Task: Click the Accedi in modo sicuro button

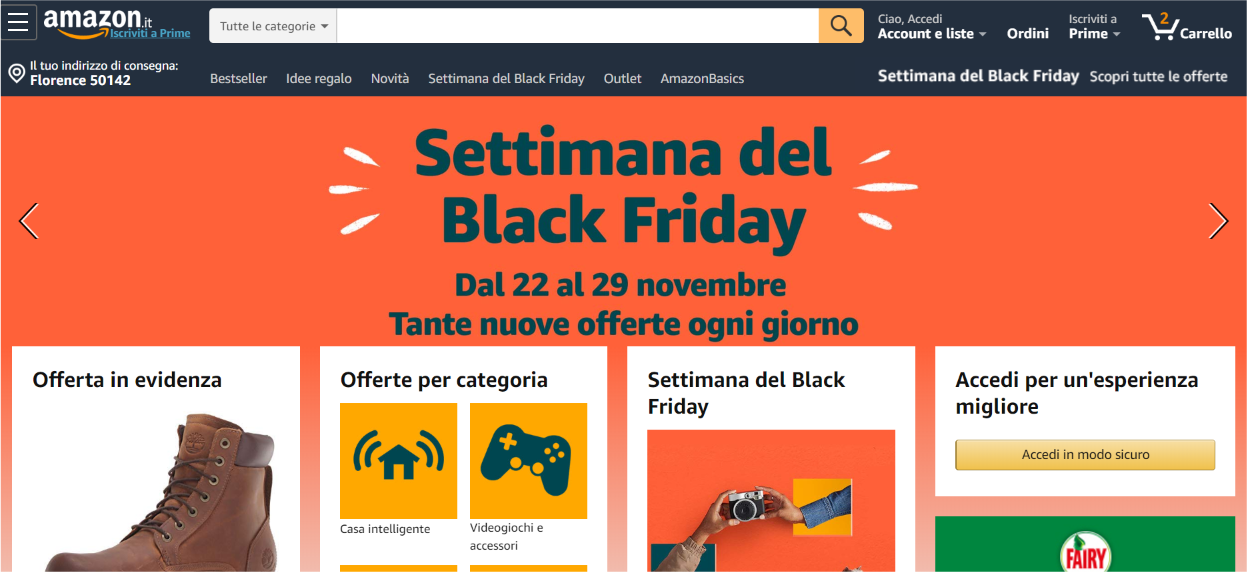Action: (1085, 455)
